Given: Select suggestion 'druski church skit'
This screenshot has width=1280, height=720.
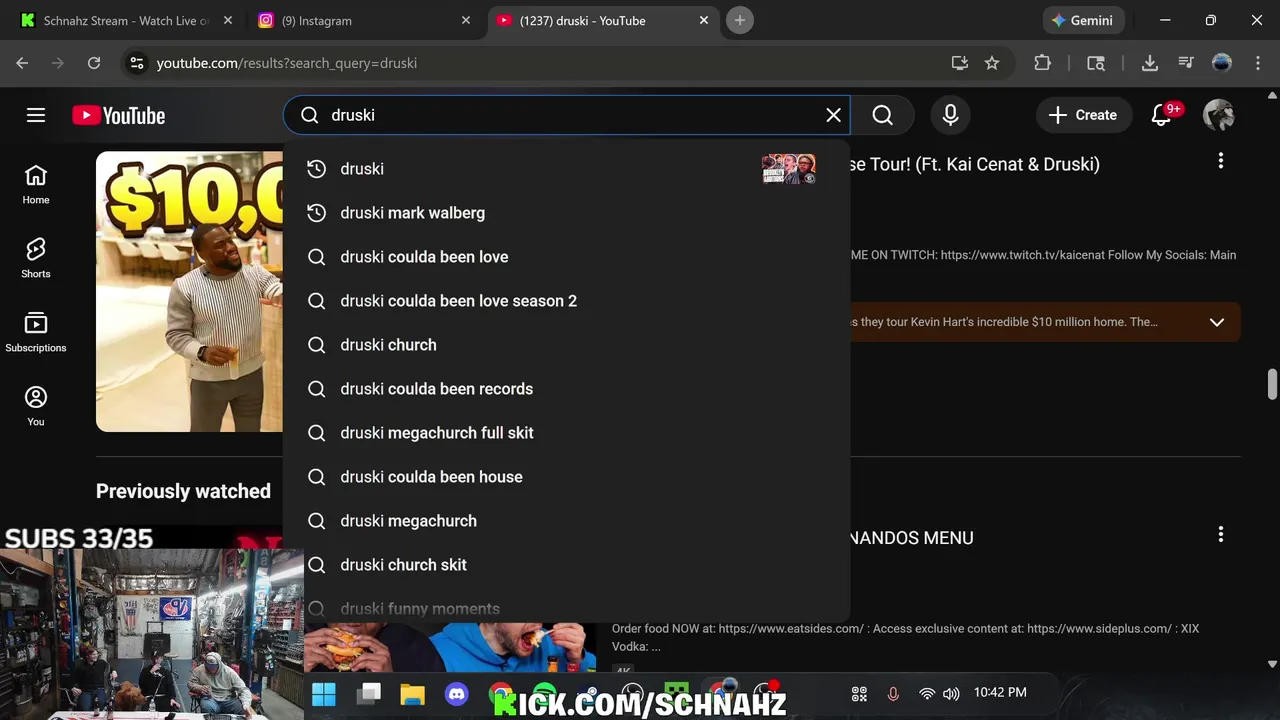Looking at the screenshot, I should (x=566, y=565).
